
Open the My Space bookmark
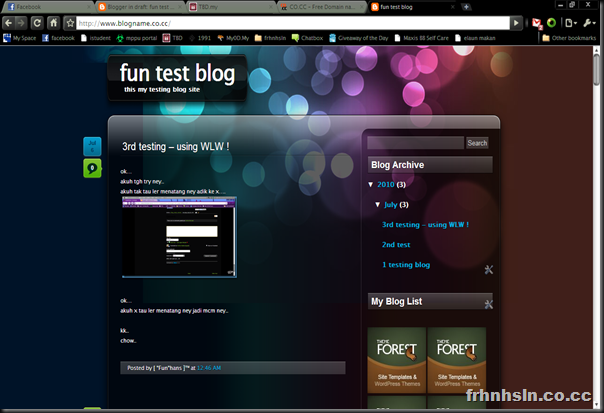coord(20,38)
